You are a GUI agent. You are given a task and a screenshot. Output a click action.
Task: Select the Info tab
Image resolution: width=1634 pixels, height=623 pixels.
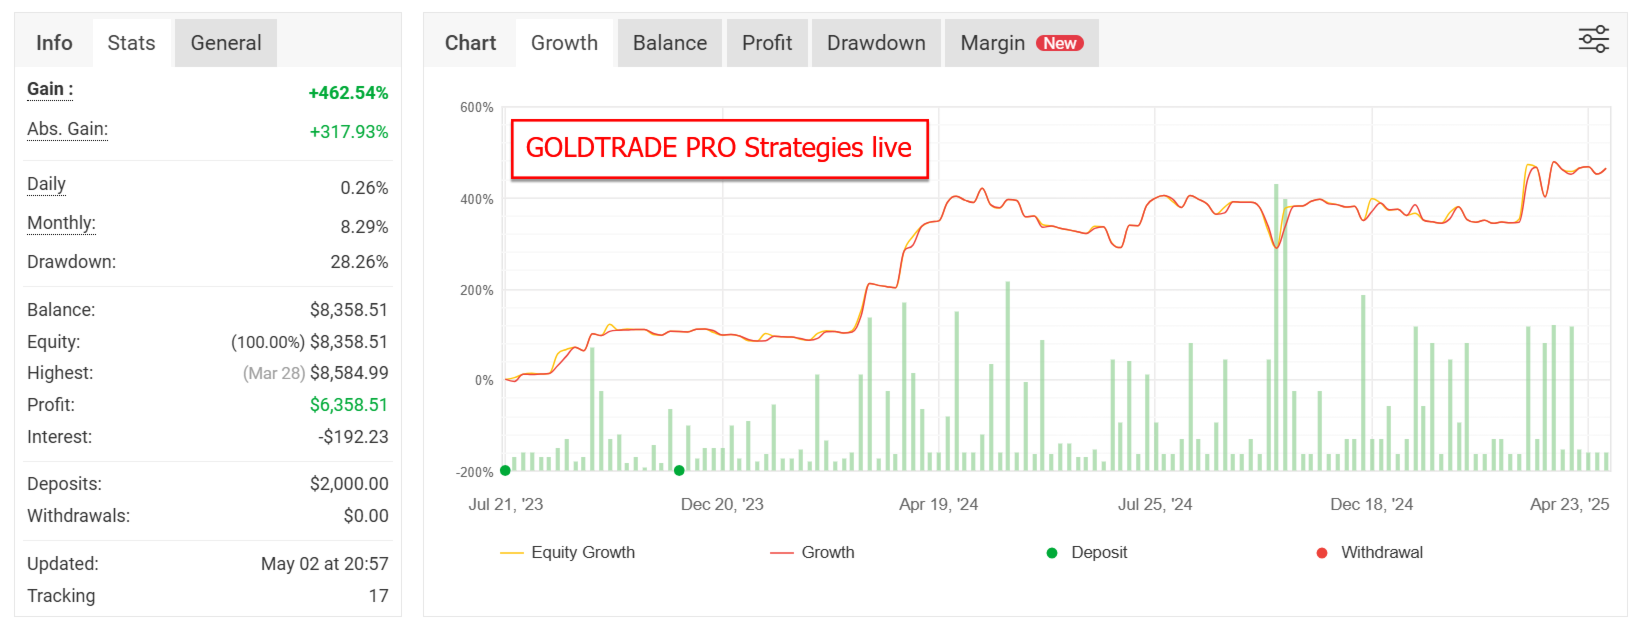pyautogui.click(x=54, y=43)
